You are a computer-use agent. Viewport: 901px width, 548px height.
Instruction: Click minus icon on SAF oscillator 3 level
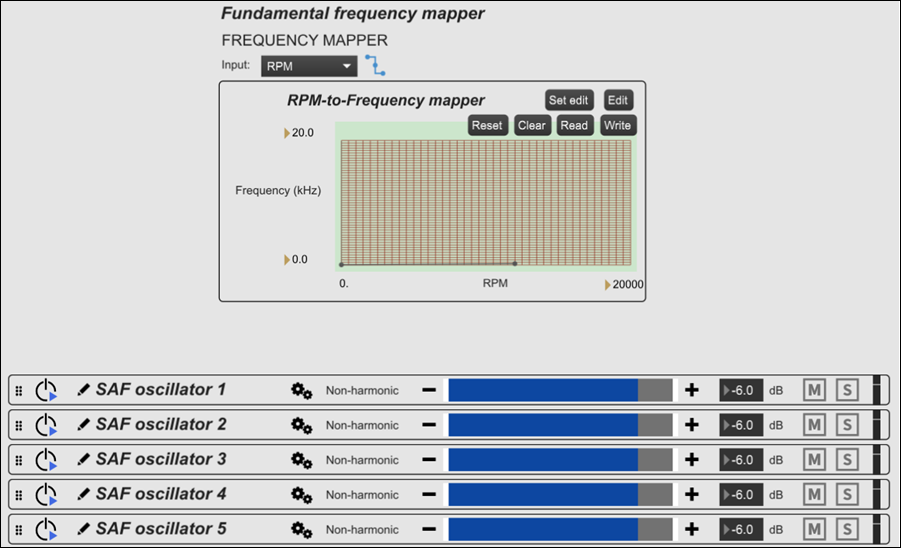pyautogui.click(x=429, y=460)
